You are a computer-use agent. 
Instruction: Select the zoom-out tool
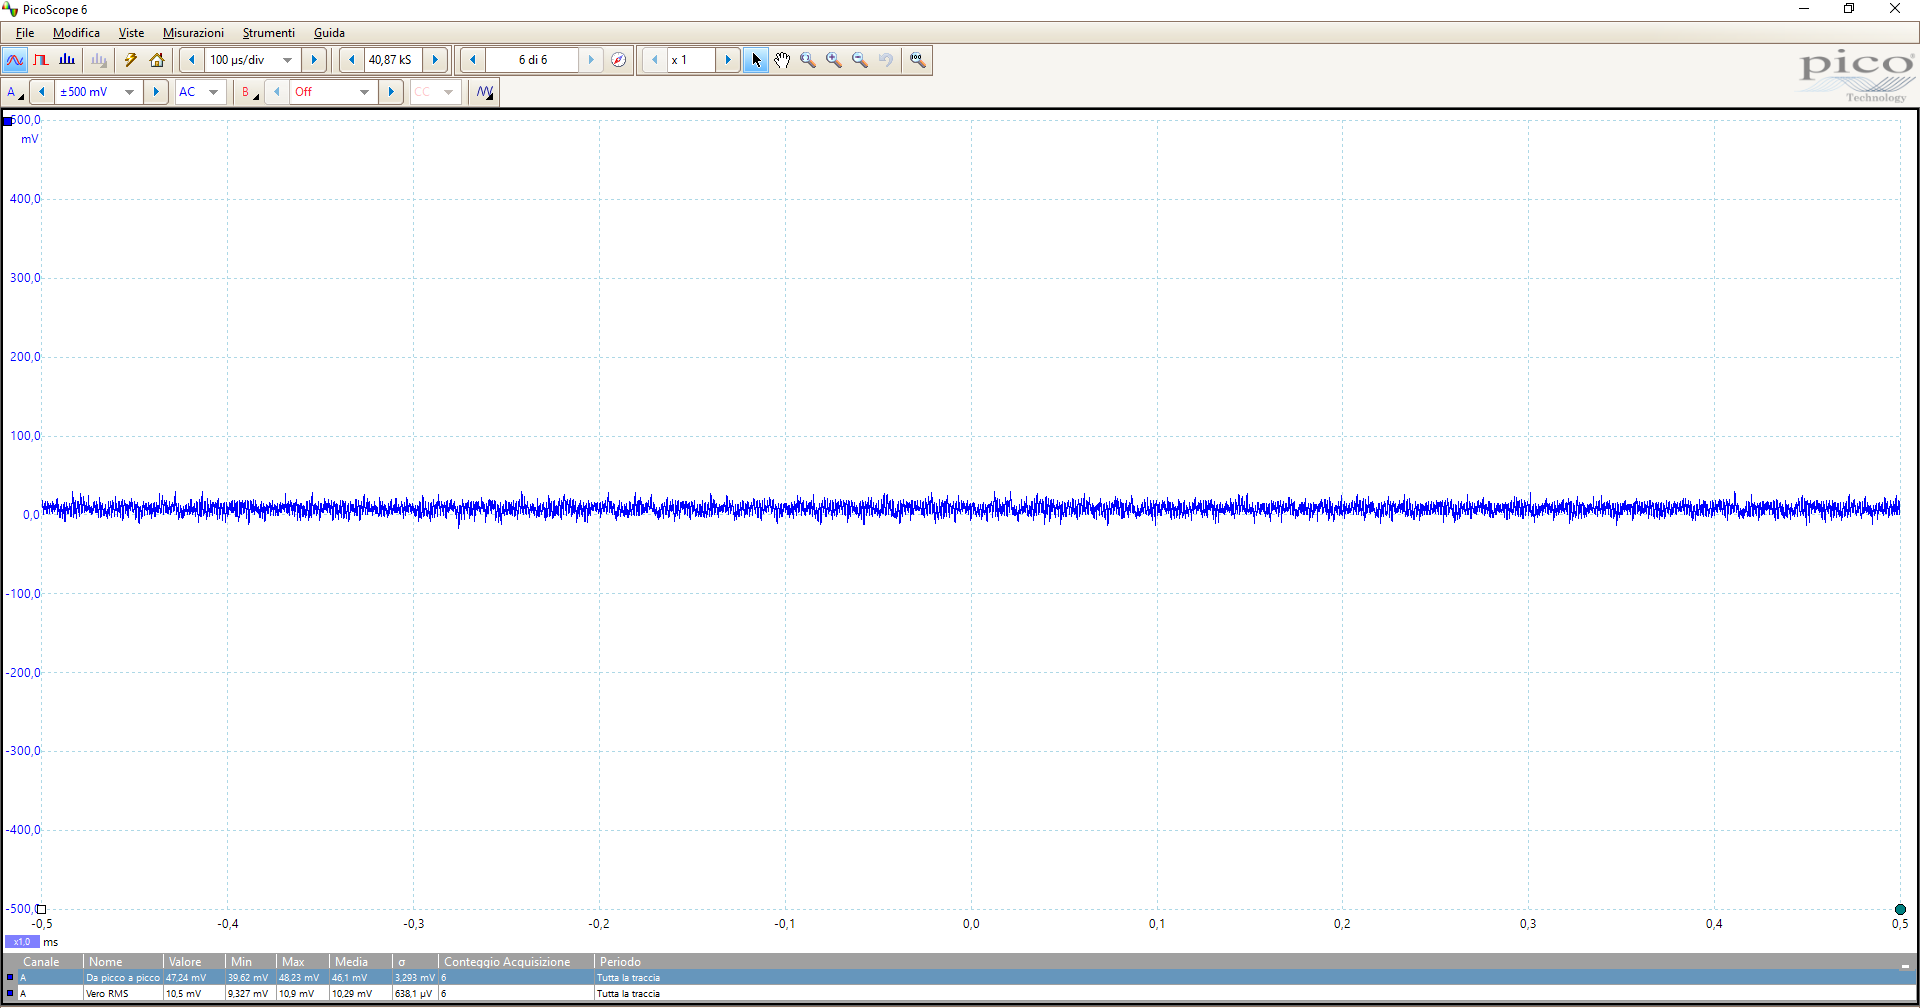[x=860, y=60]
